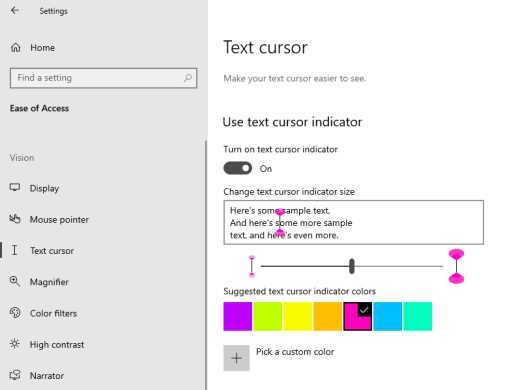The width and height of the screenshot is (520, 390).
Task: Click the Find a setting search box
Action: click(x=103, y=78)
